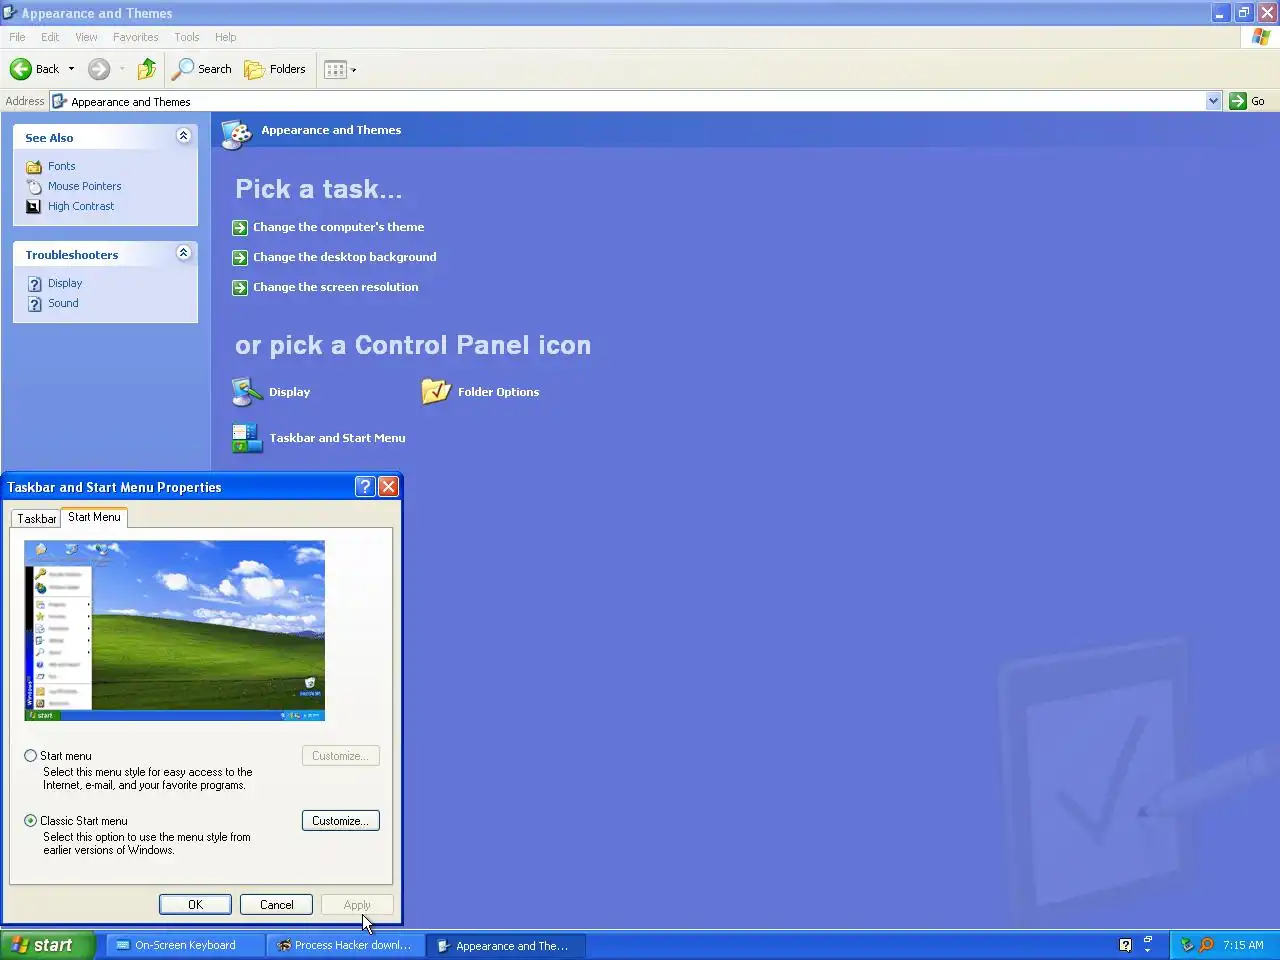Image resolution: width=1280 pixels, height=960 pixels.
Task: Click the Start menu preview image
Action: [x=174, y=631]
